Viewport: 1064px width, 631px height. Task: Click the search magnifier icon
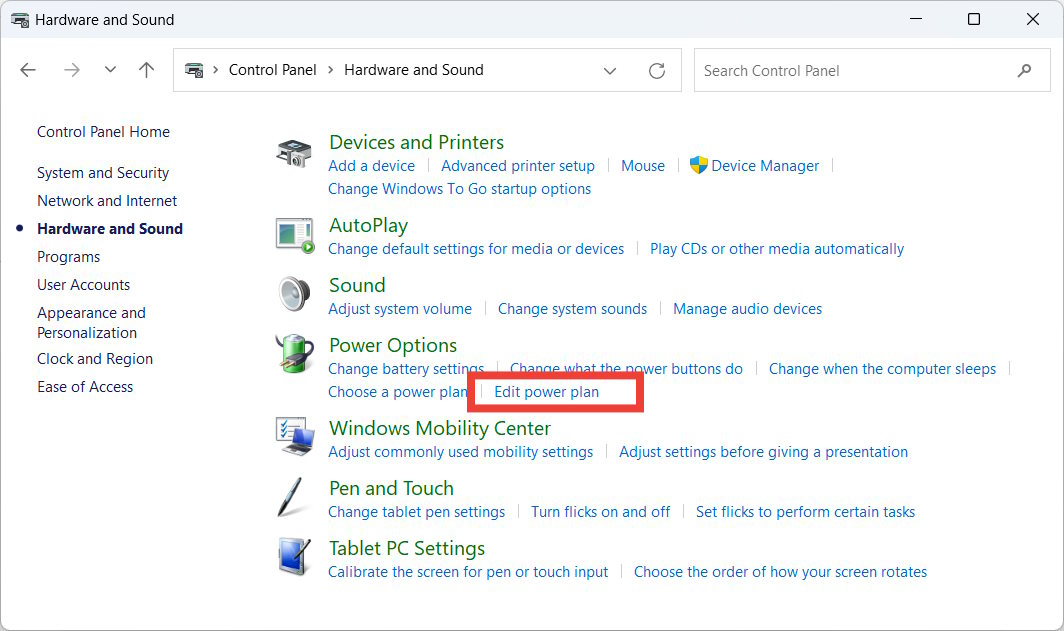1024,70
